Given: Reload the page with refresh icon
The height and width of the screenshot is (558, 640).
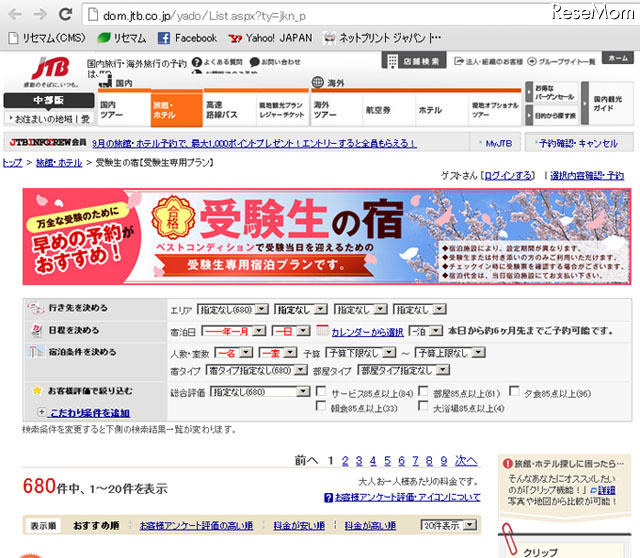Looking at the screenshot, I should coord(65,14).
